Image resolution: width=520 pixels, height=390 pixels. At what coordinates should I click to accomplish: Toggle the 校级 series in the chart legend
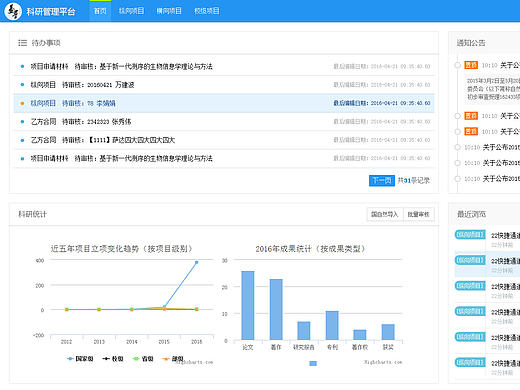pyautogui.click(x=113, y=359)
